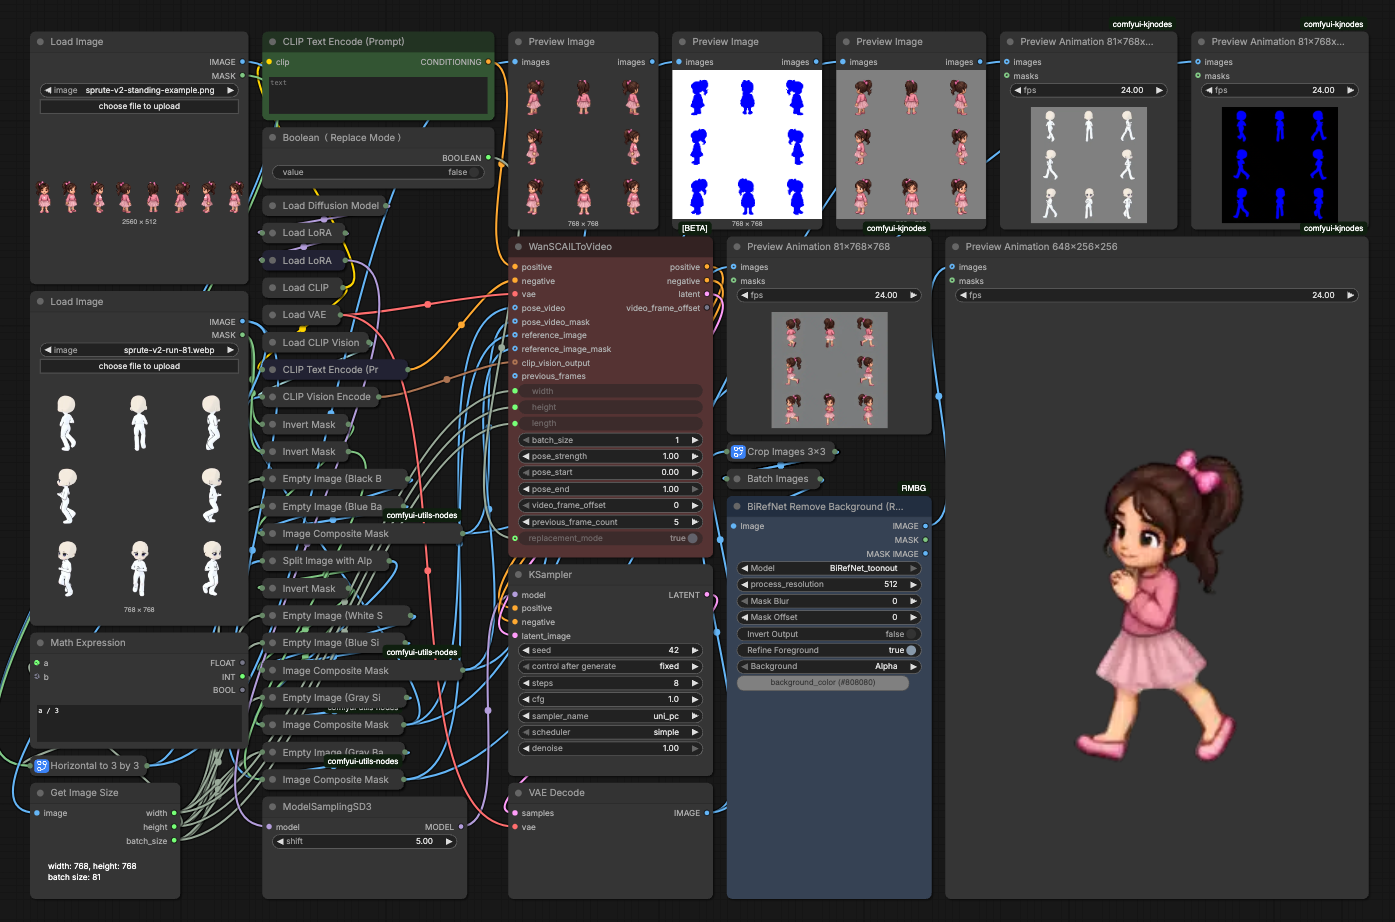
Task: Click the background_color (#808080) button
Action: (x=823, y=683)
